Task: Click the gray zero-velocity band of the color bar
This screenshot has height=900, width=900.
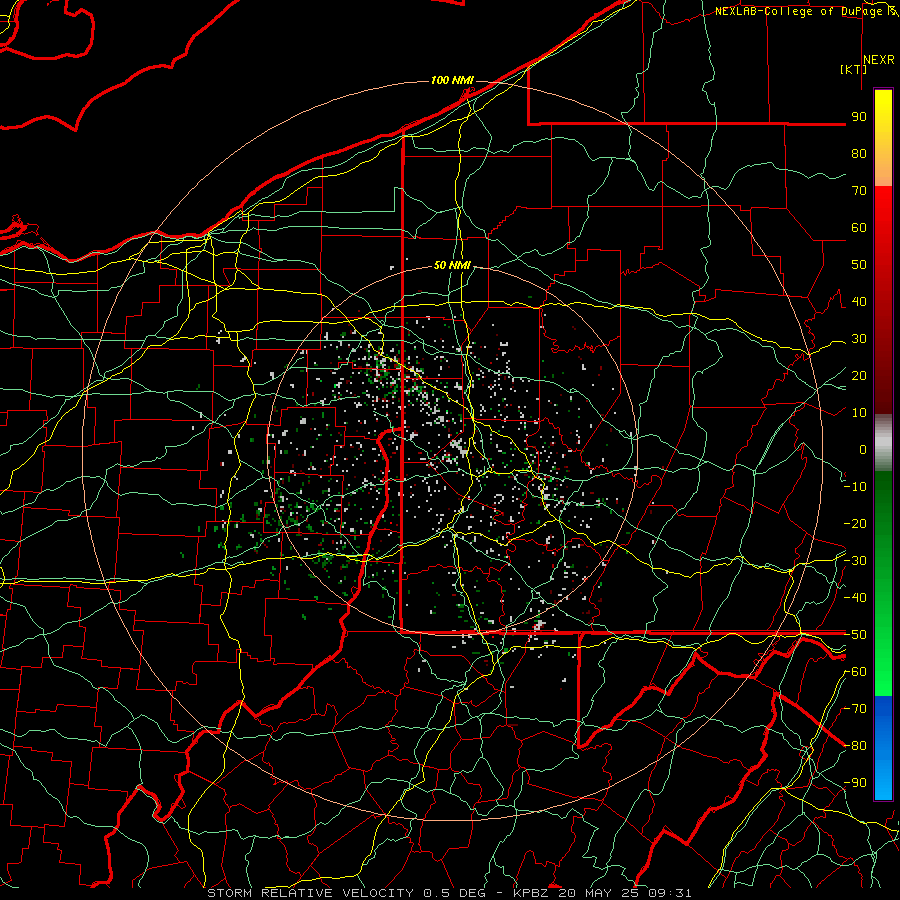Action: click(x=883, y=443)
